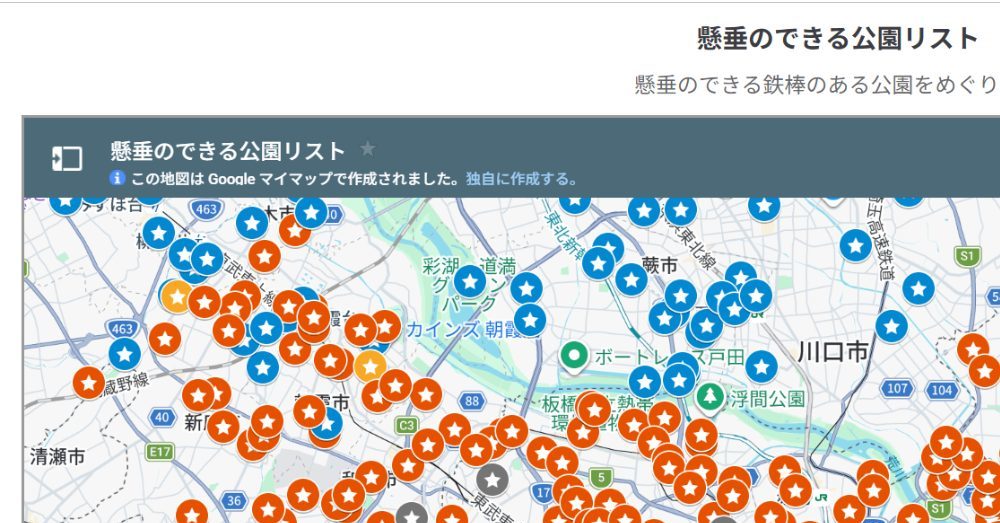1000x523 pixels.
Task: Open the map legend sidebar panel icon
Action: 67,158
